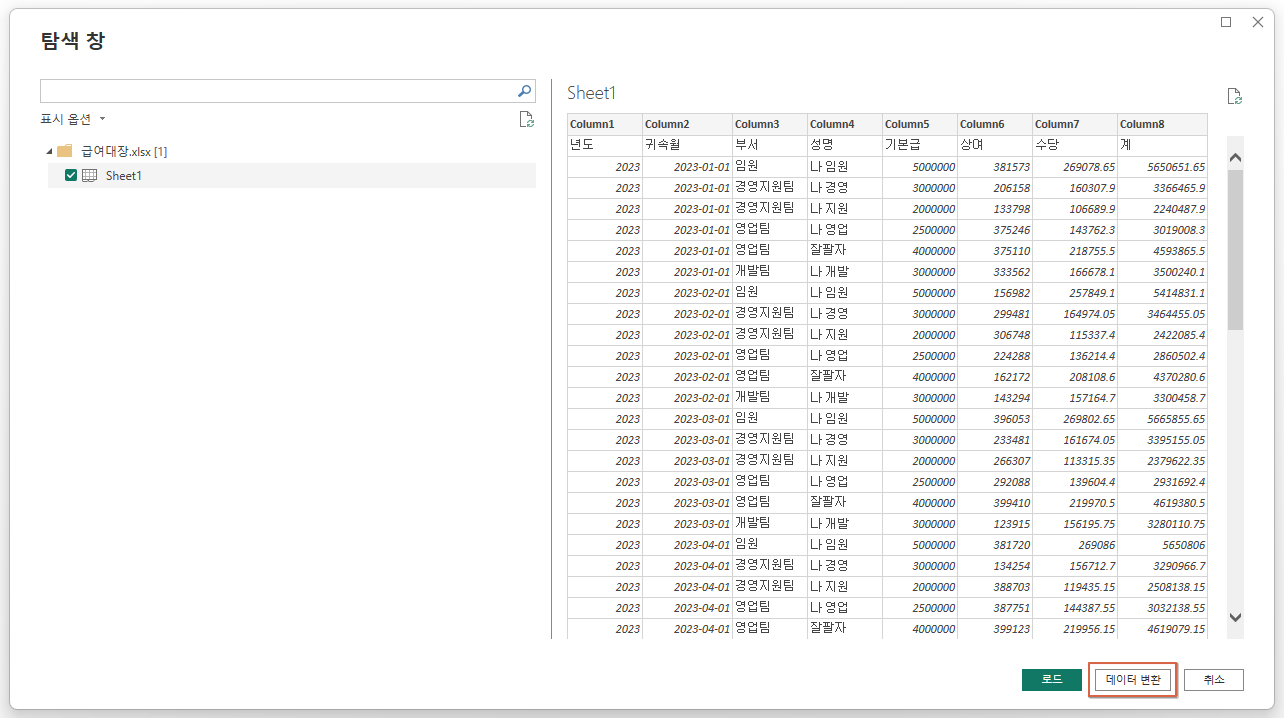Click the 계 cell
Viewport: 1284px width, 718px height.
[1162, 145]
